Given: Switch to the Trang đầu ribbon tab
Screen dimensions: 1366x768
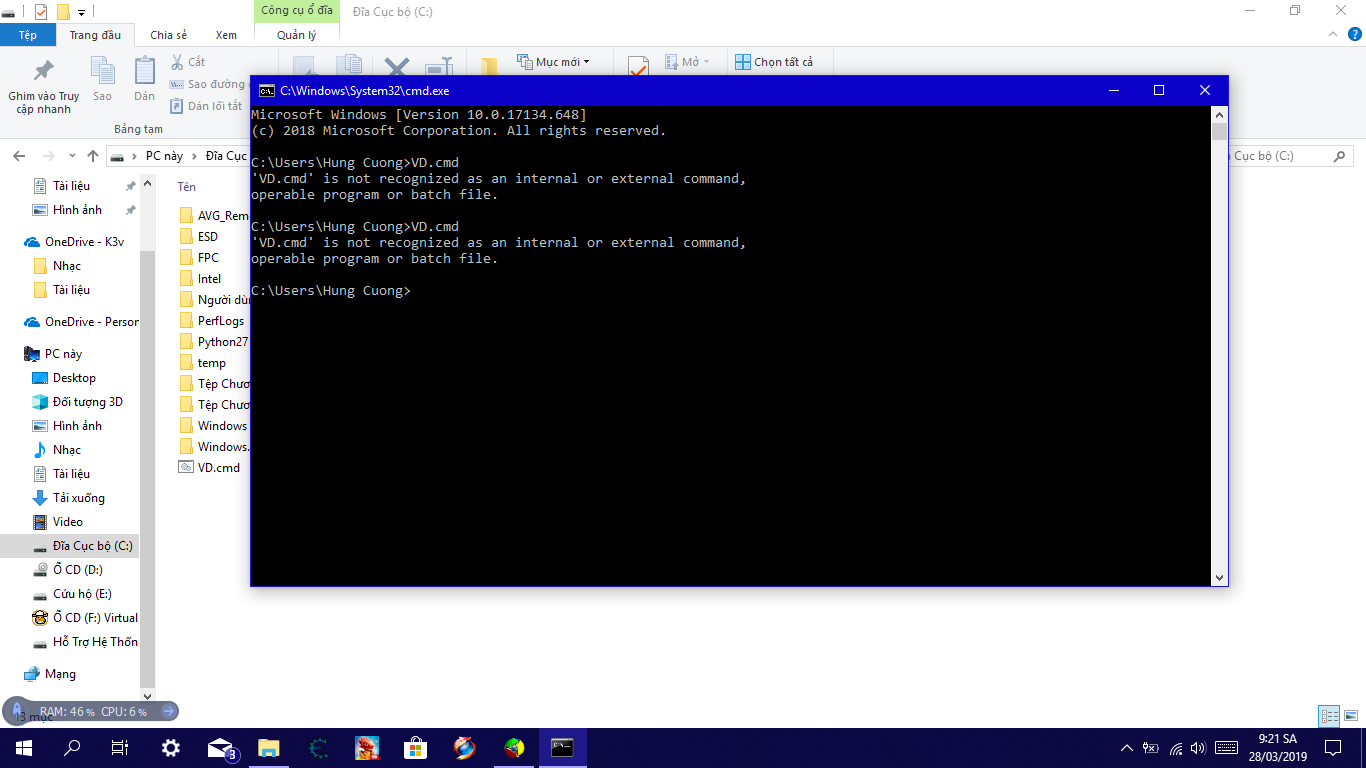Looking at the screenshot, I should (x=95, y=35).
